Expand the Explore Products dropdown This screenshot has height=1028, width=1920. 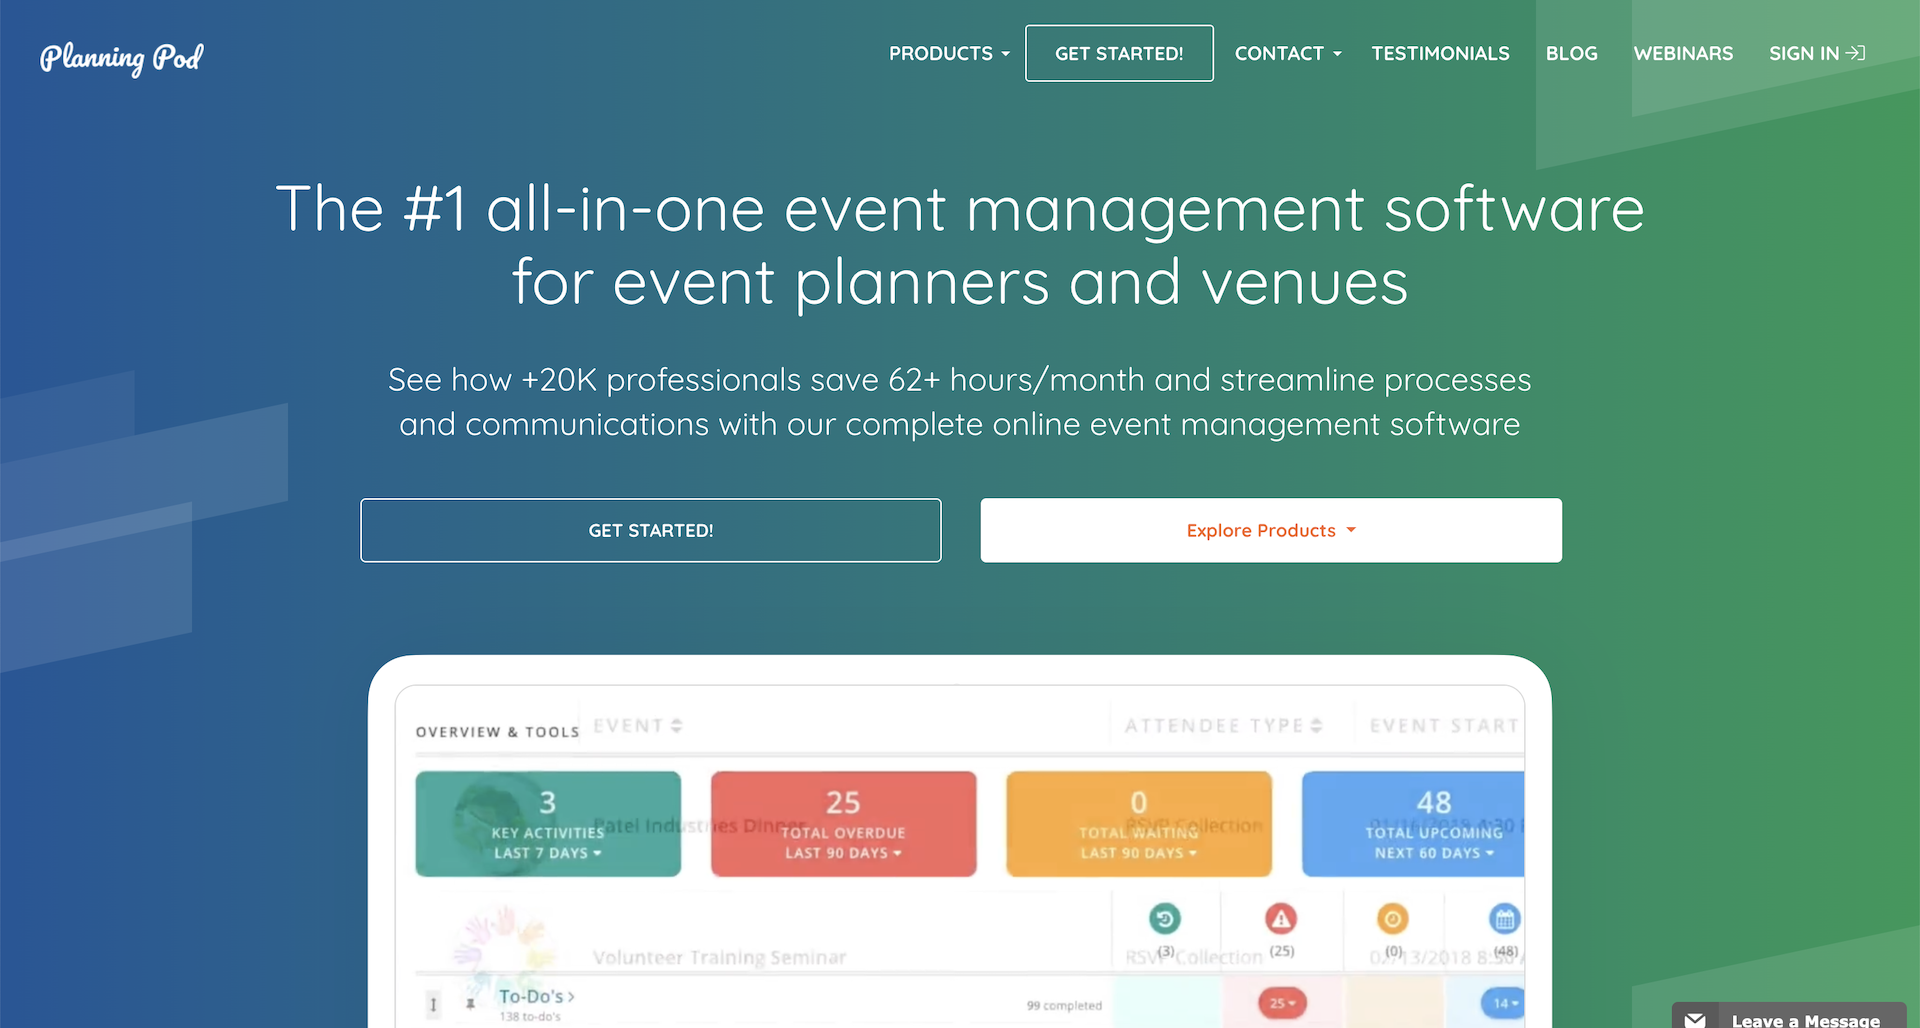coord(1271,530)
